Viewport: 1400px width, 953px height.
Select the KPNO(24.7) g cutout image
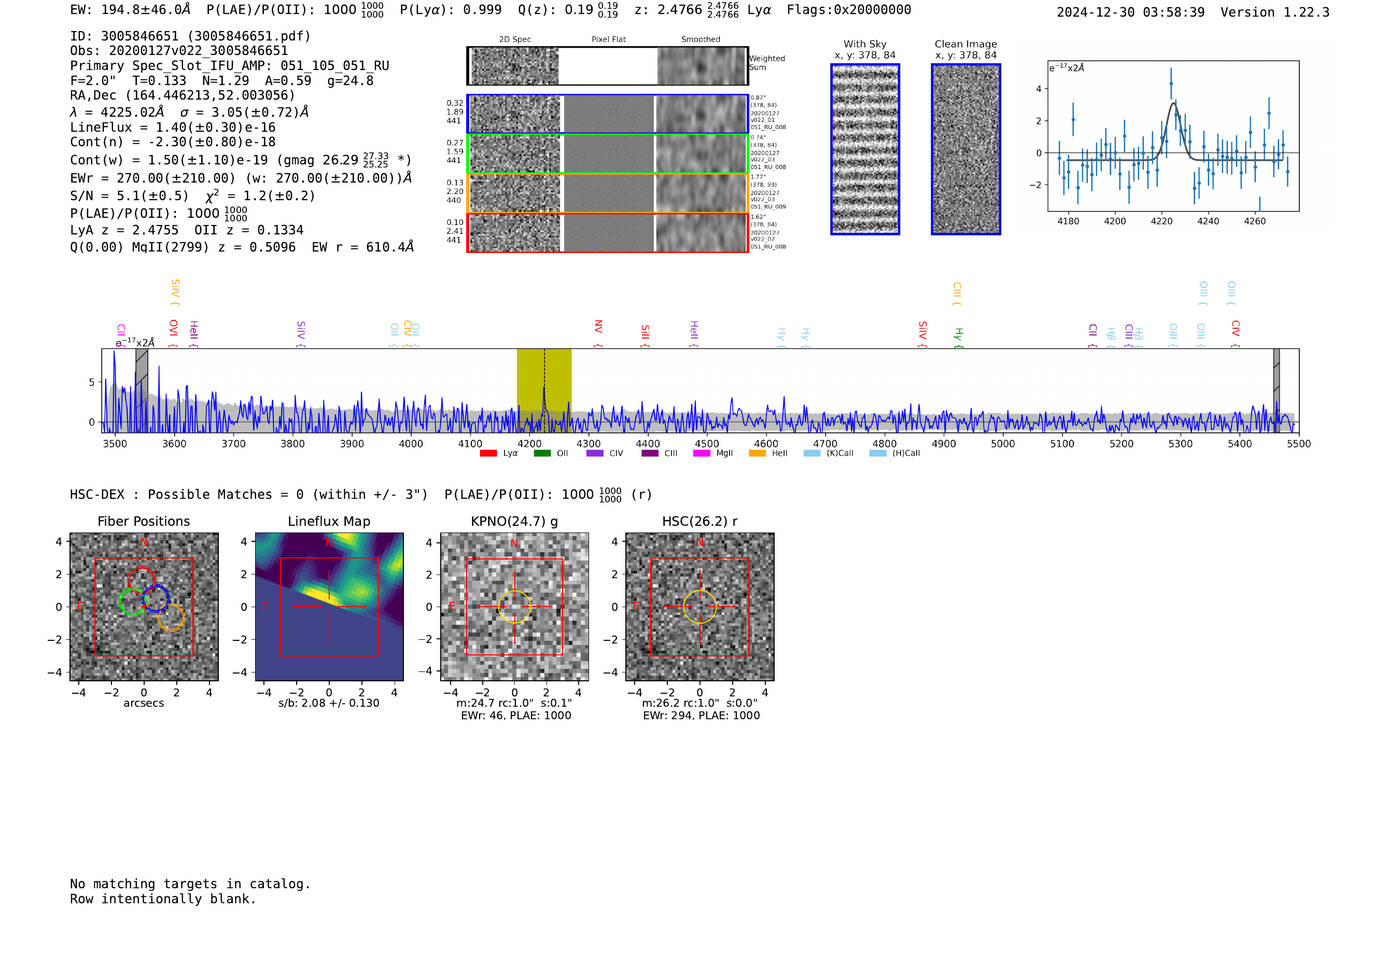[x=514, y=607]
